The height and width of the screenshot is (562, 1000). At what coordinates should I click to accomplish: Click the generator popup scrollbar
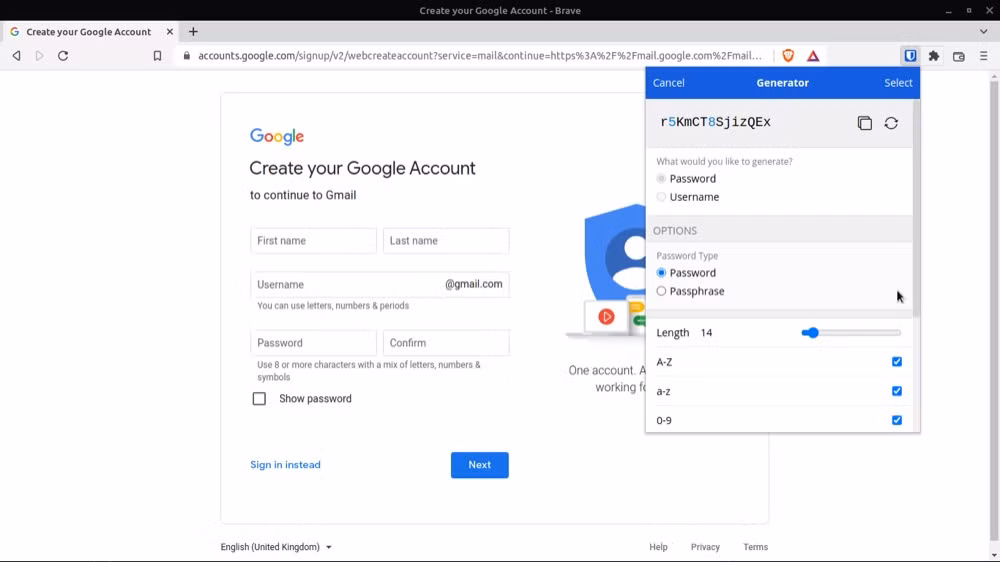click(916, 209)
